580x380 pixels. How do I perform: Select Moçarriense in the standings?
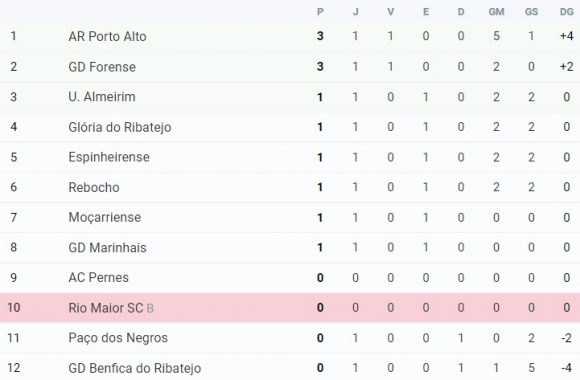[x=105, y=217]
